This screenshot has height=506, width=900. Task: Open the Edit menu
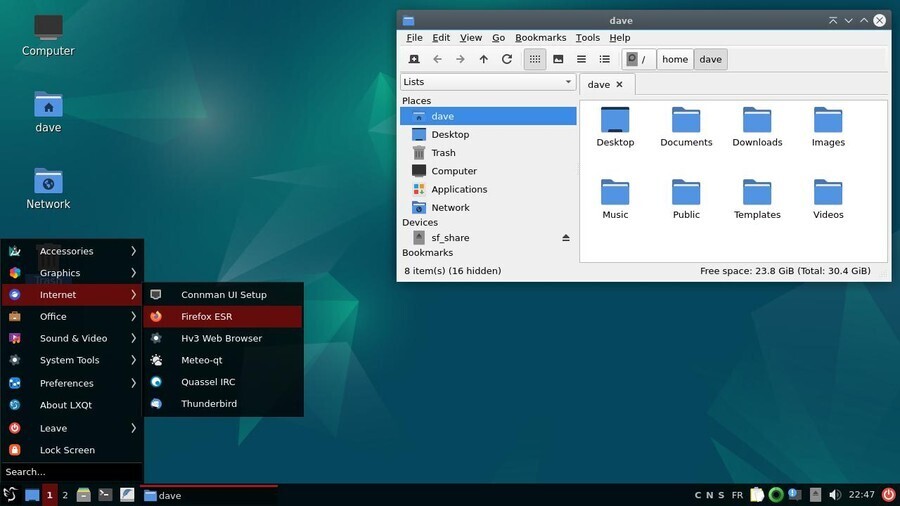441,37
